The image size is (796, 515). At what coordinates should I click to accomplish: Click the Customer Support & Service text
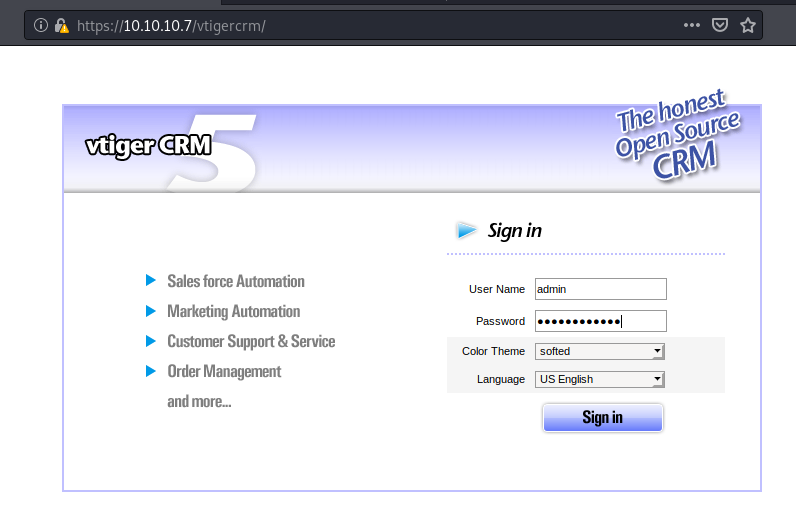coord(251,341)
